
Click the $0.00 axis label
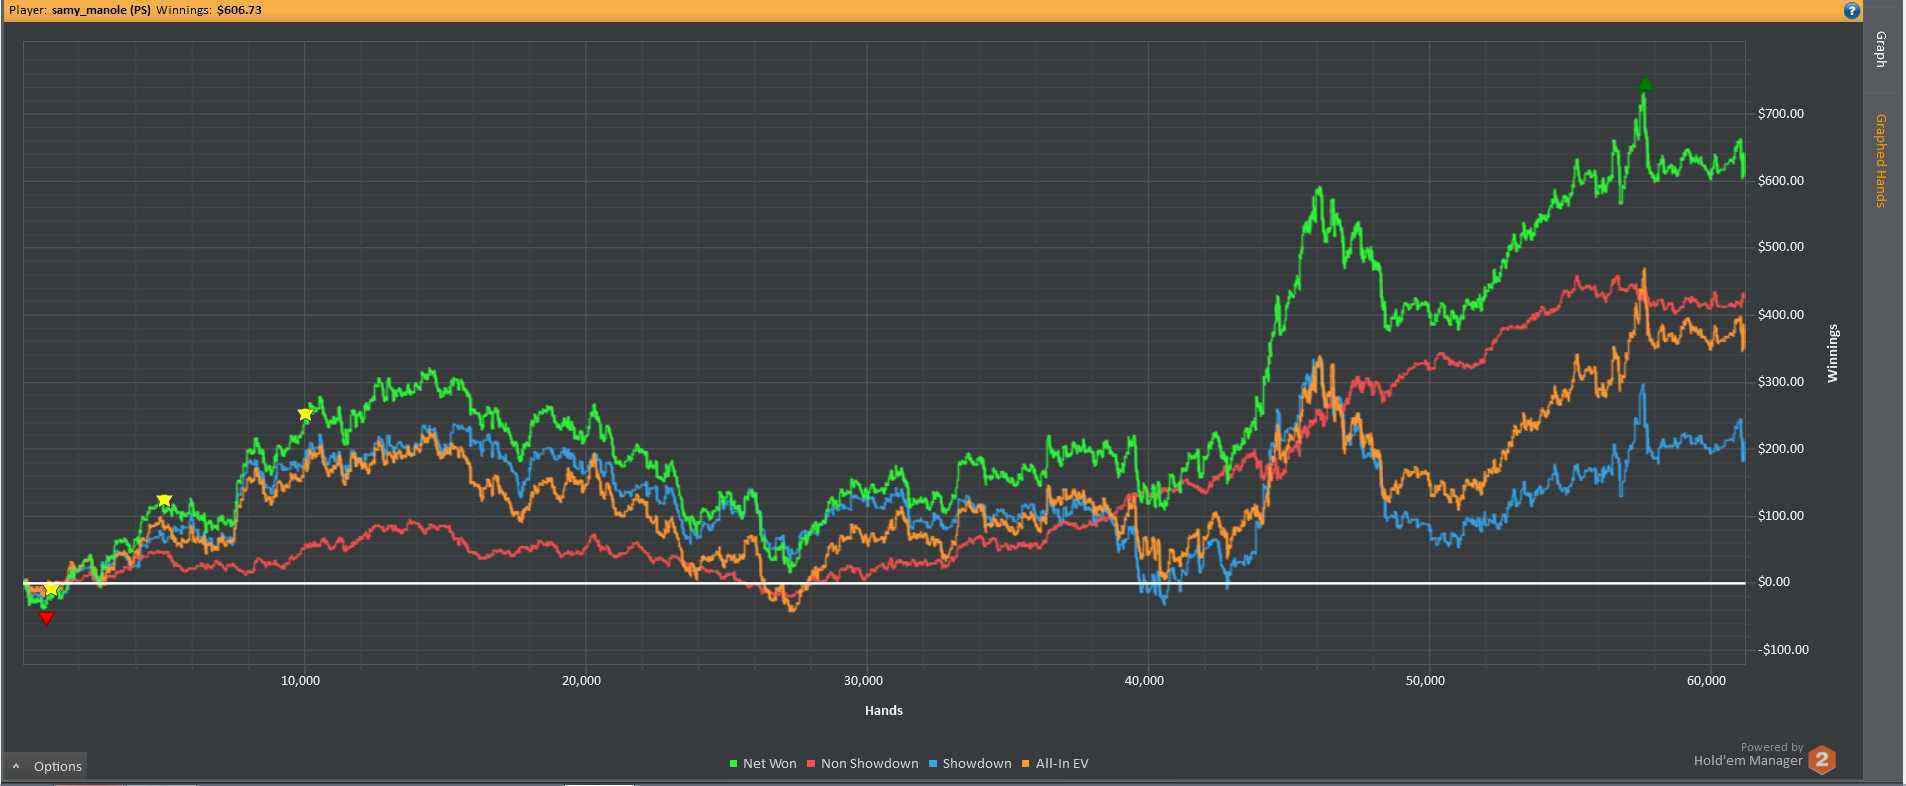click(1774, 582)
